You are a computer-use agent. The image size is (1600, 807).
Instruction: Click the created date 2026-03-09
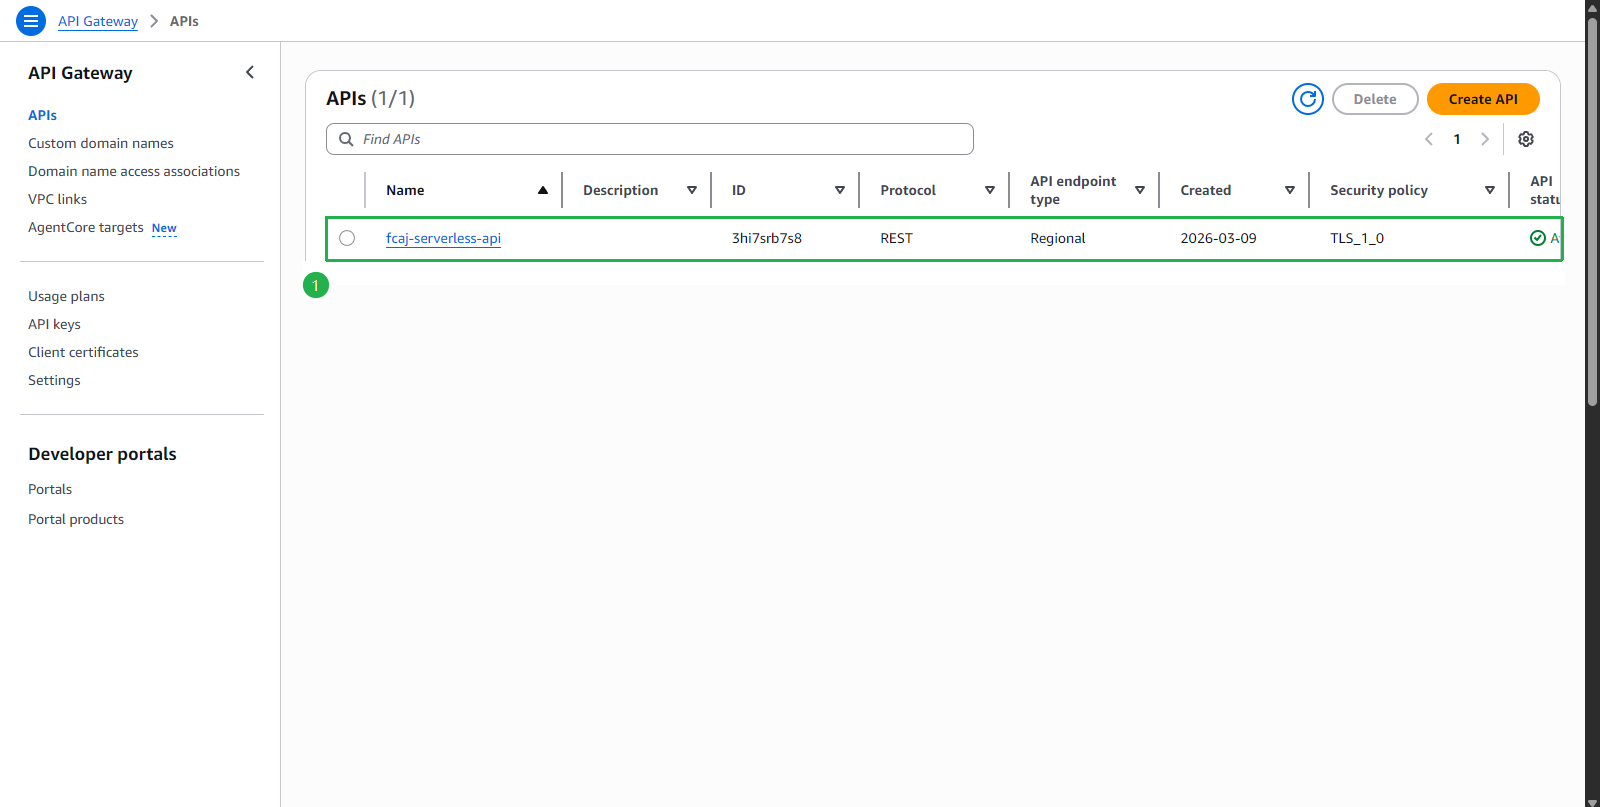click(x=1218, y=238)
